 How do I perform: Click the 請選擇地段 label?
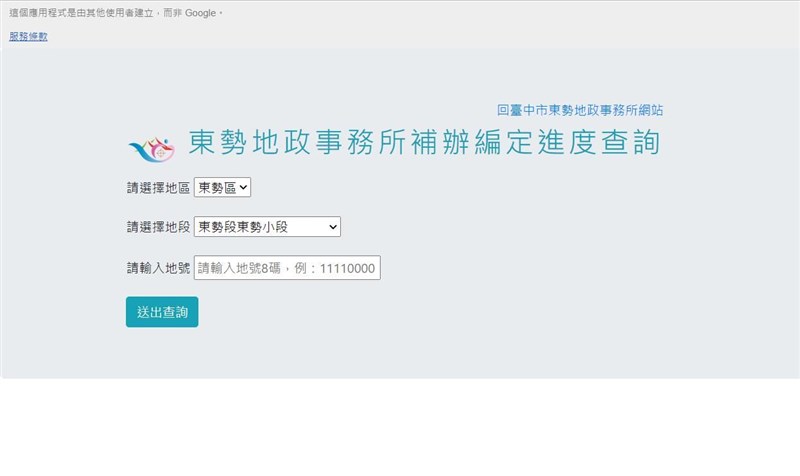pos(158,227)
